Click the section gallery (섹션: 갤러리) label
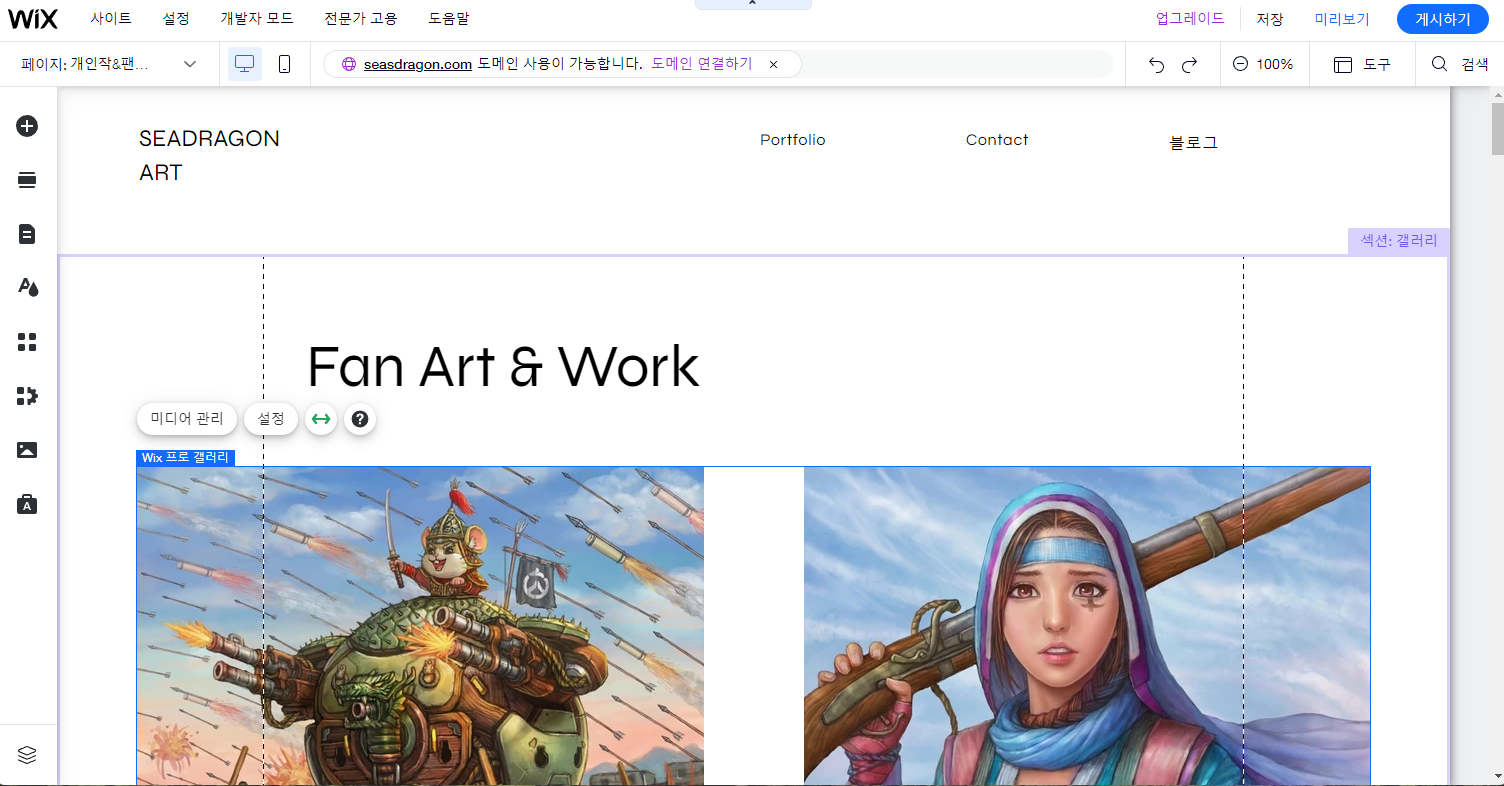Screen dimensions: 1504x786 click(x=1398, y=241)
